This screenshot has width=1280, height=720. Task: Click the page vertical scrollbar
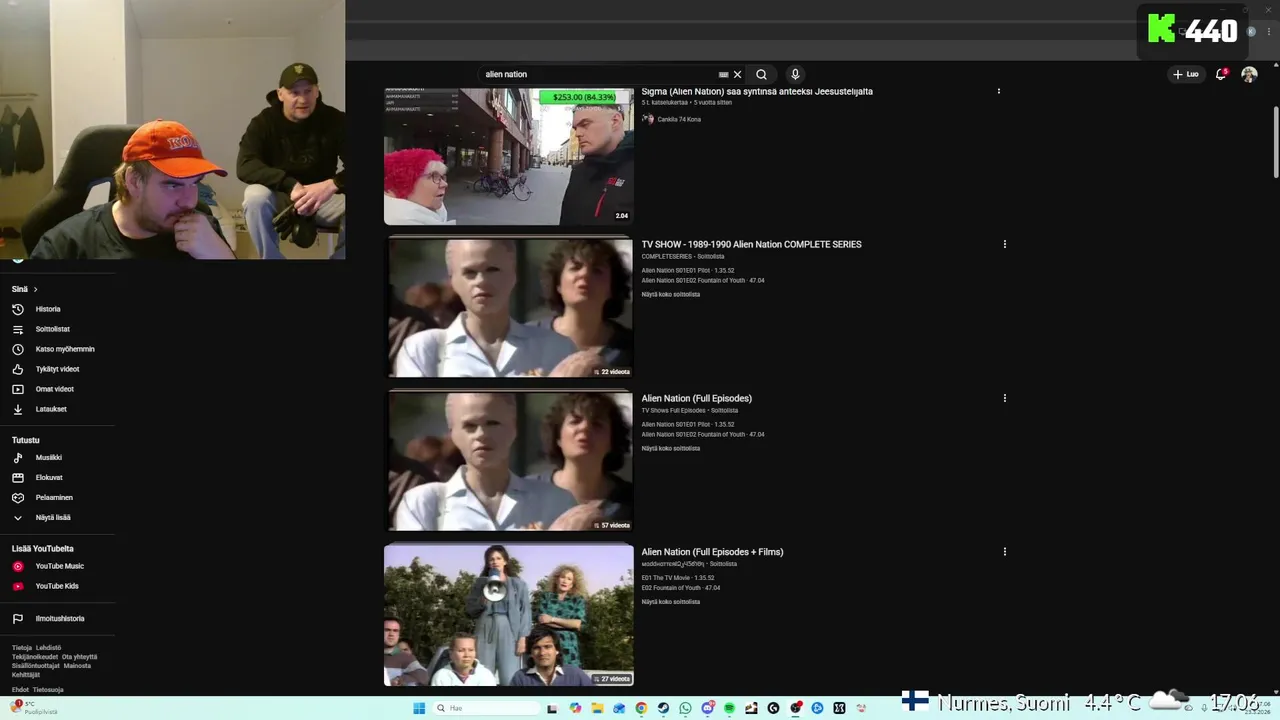pos(1275,140)
